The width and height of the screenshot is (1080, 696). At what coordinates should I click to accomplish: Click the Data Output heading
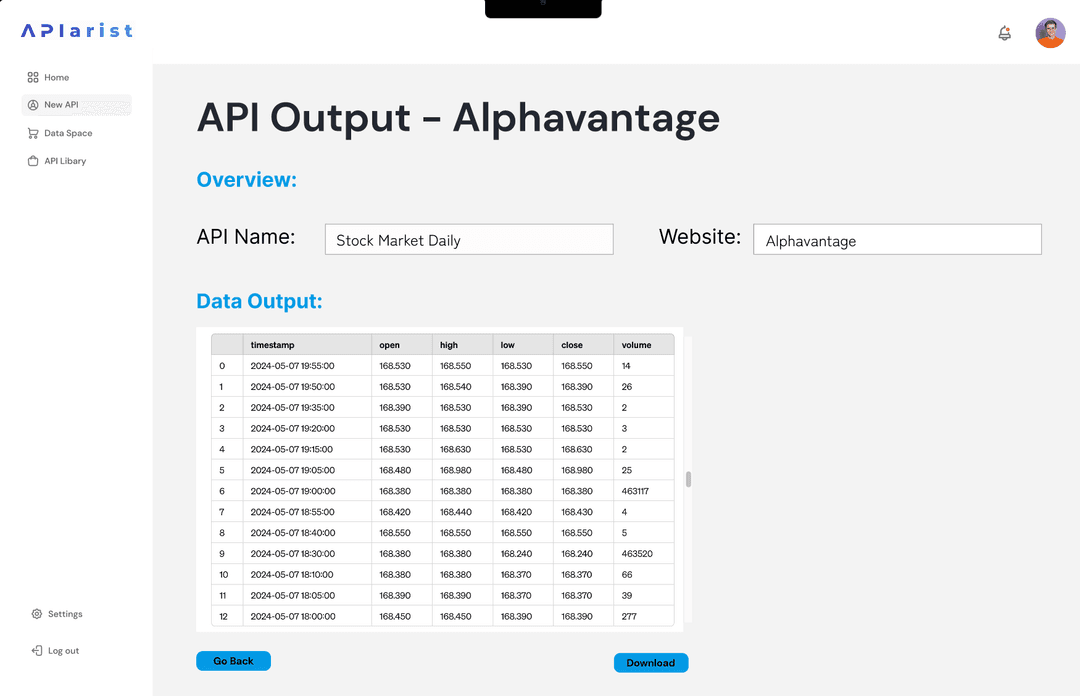(x=260, y=301)
